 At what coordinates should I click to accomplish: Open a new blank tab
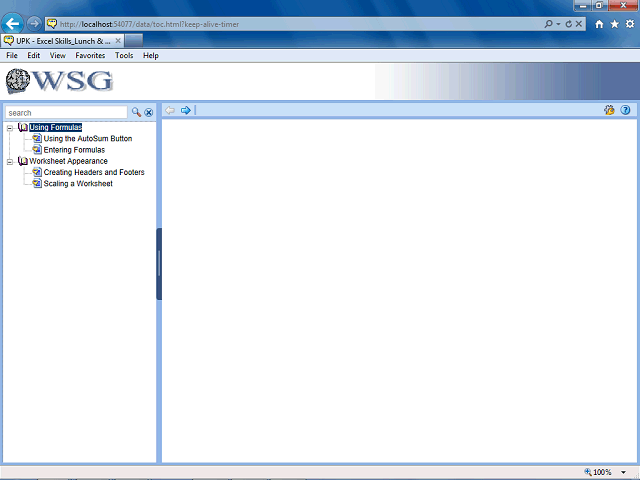tap(133, 41)
